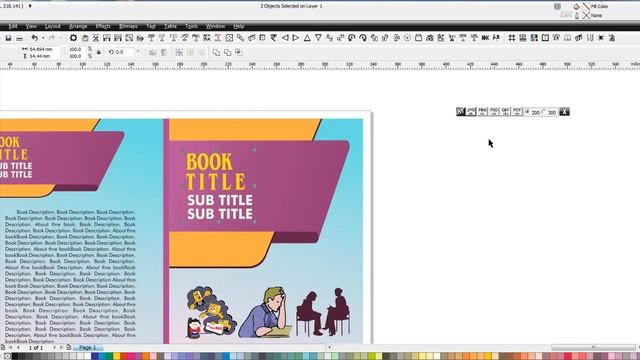The width and height of the screenshot is (640, 360).
Task: Click the right-pointing triangle icon
Action: click(296, 38)
